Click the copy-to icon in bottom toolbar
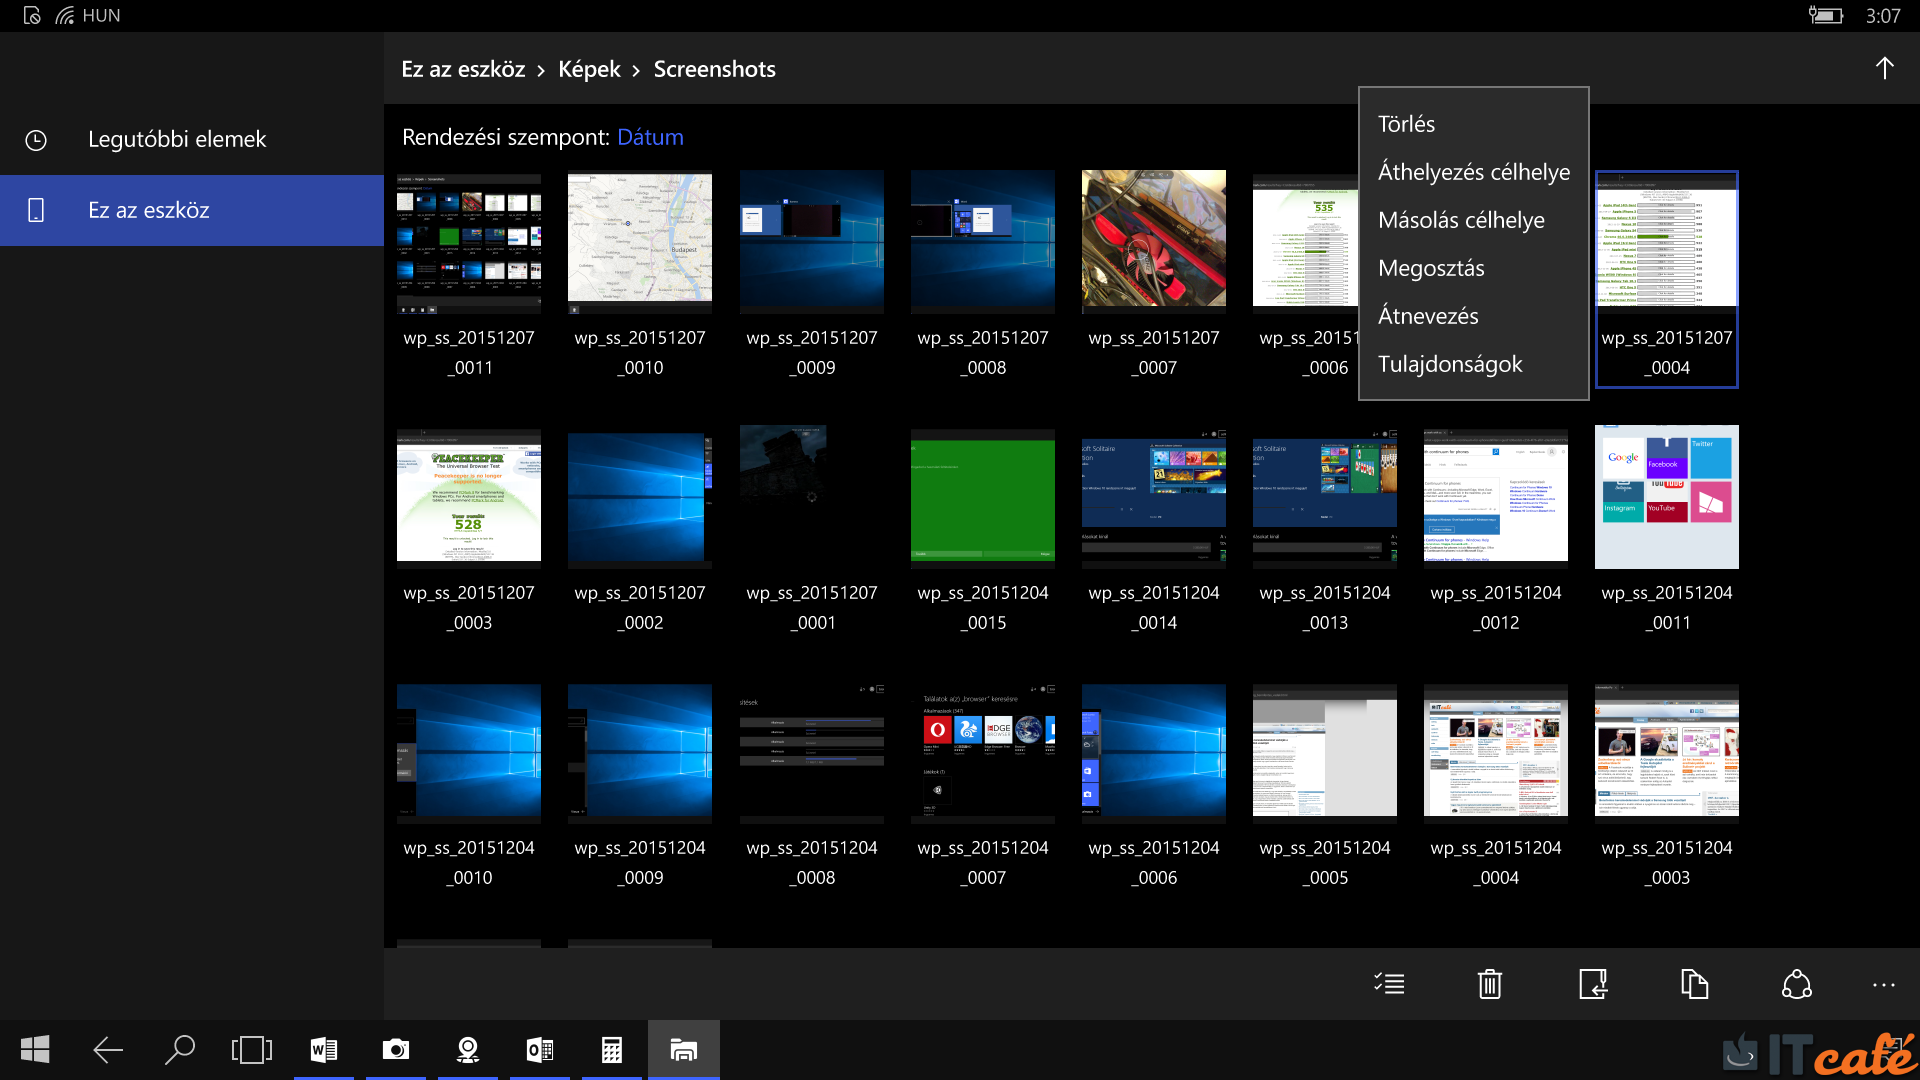The image size is (1920, 1080). [1694, 984]
